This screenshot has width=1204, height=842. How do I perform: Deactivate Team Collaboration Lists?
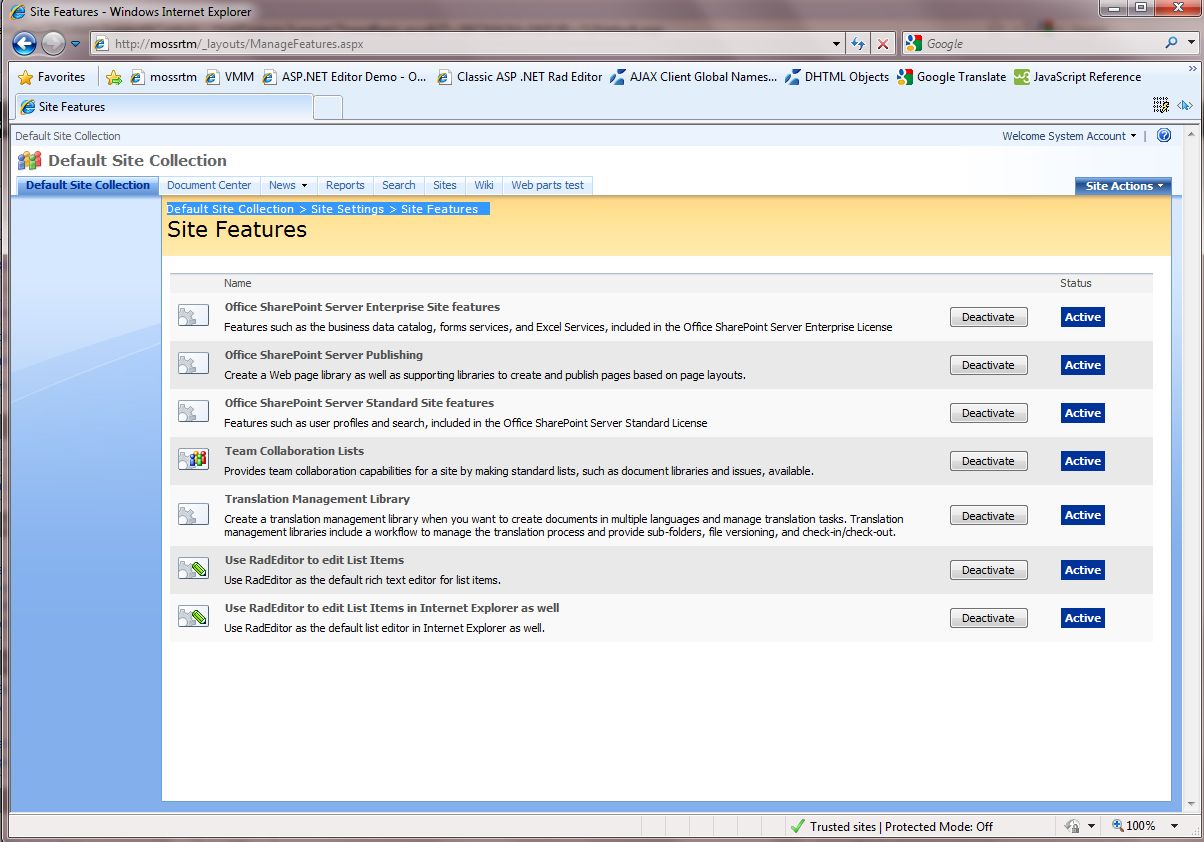(x=988, y=461)
